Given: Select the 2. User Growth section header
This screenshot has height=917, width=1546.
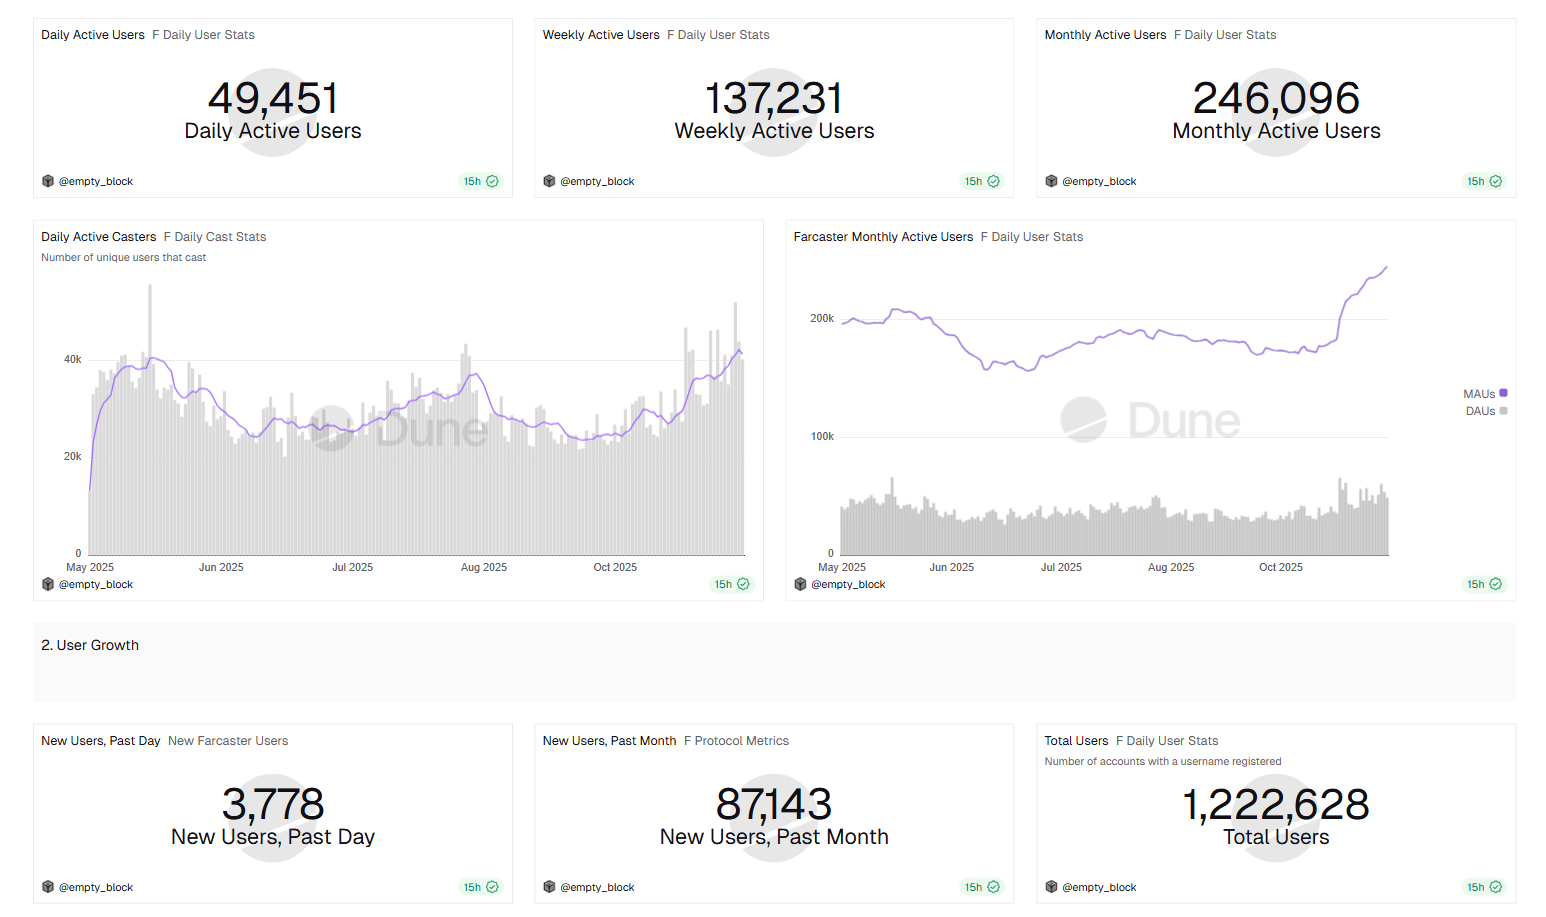Looking at the screenshot, I should click(x=89, y=645).
